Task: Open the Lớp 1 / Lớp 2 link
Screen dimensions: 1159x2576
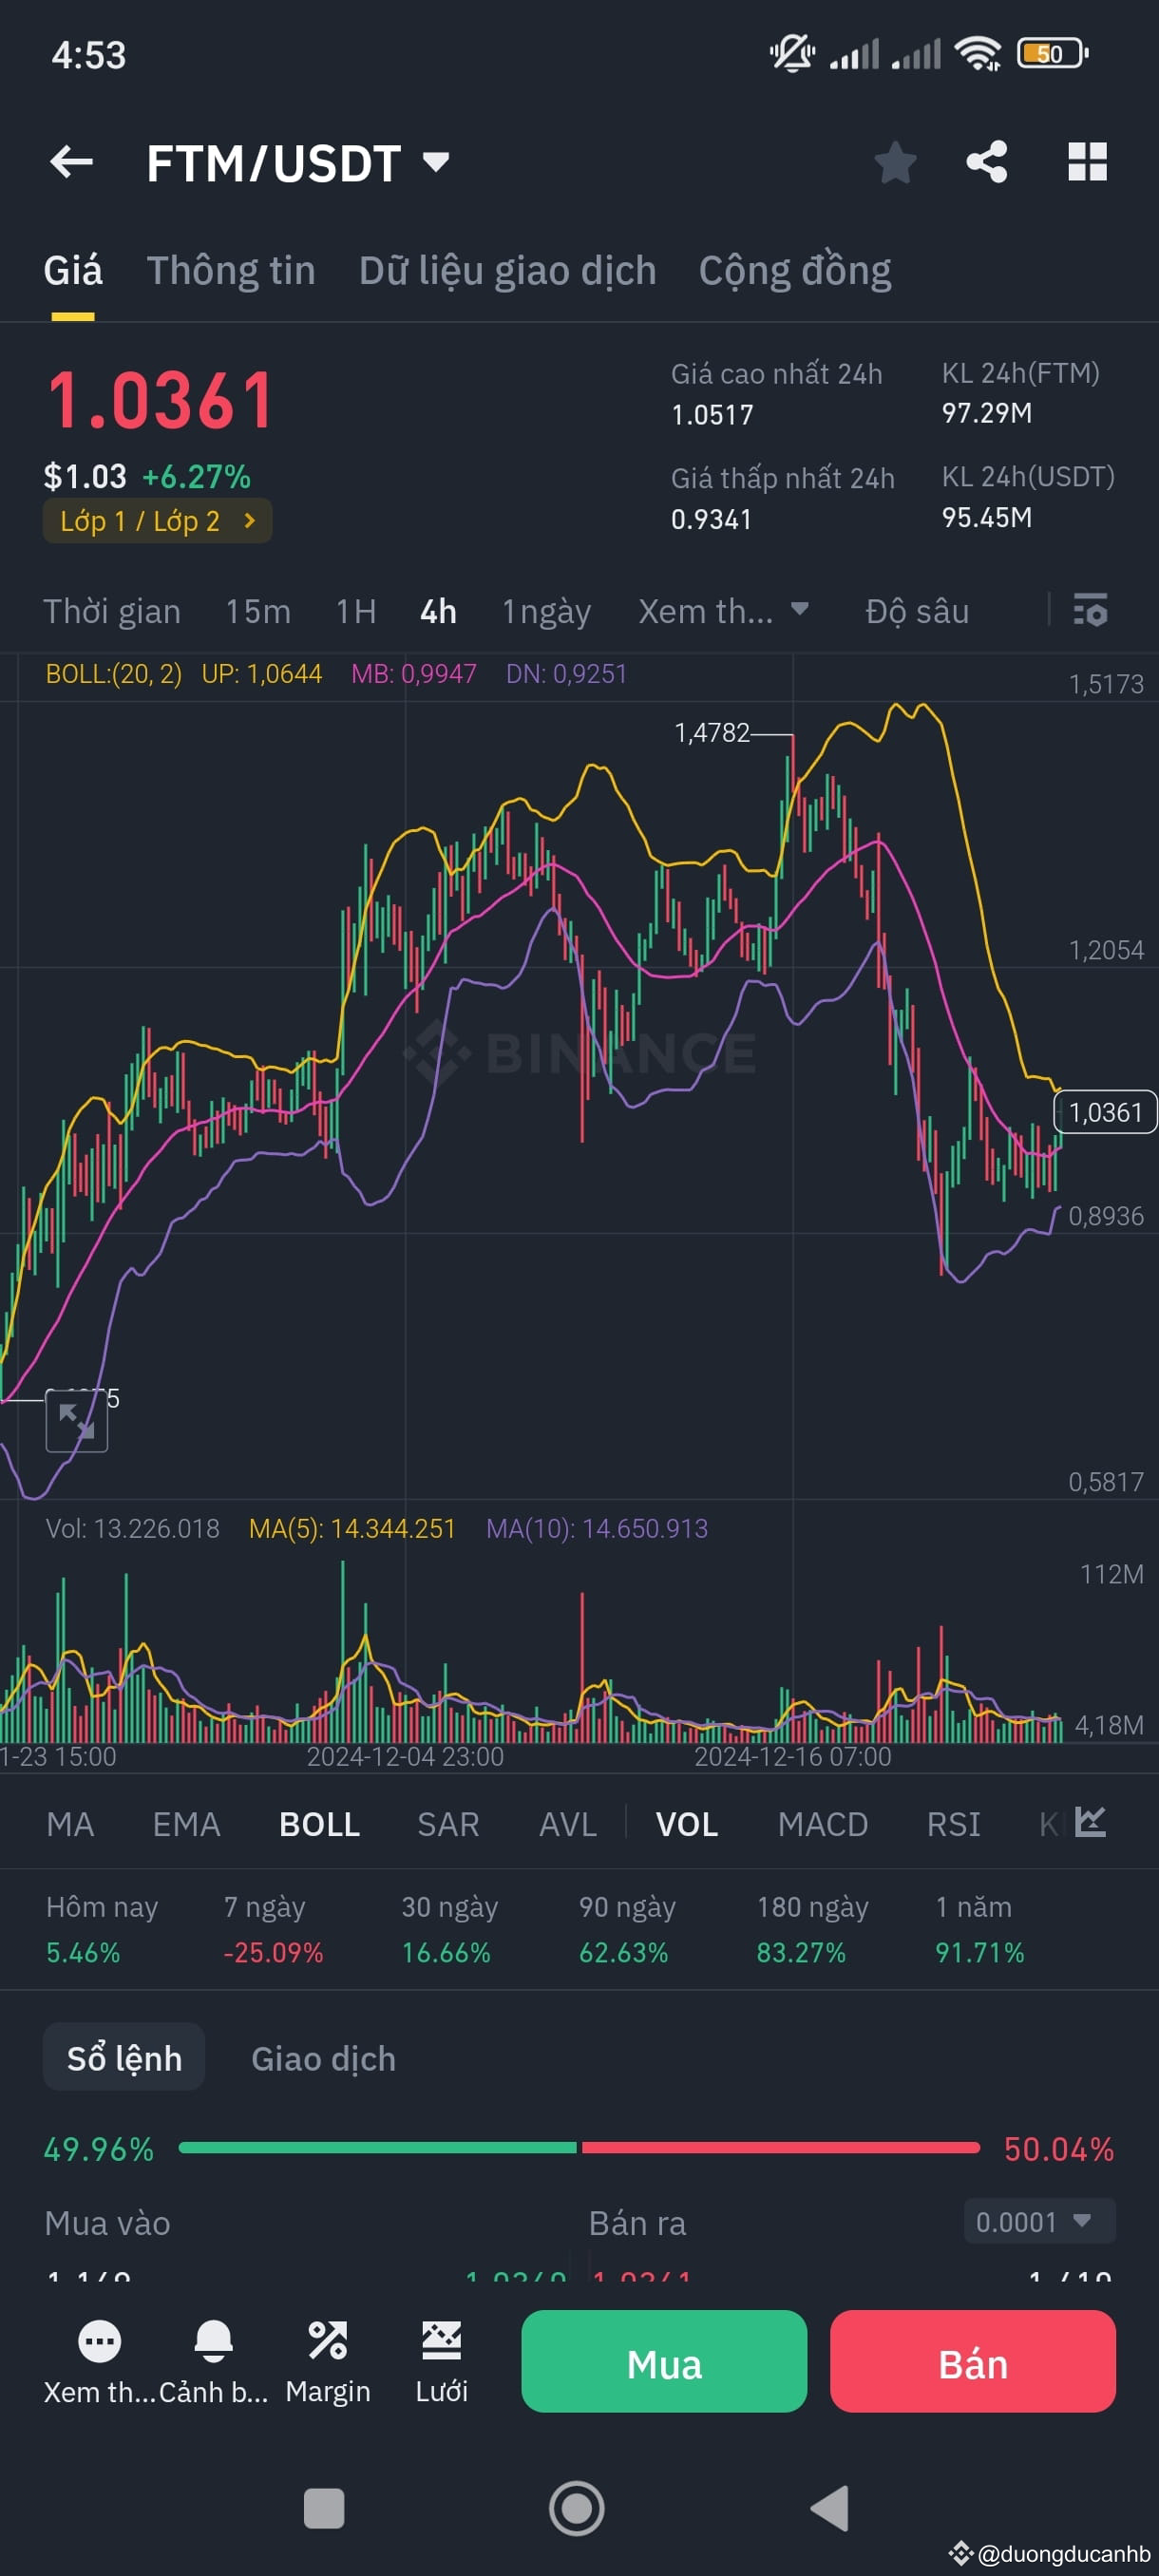Action: pos(156,520)
